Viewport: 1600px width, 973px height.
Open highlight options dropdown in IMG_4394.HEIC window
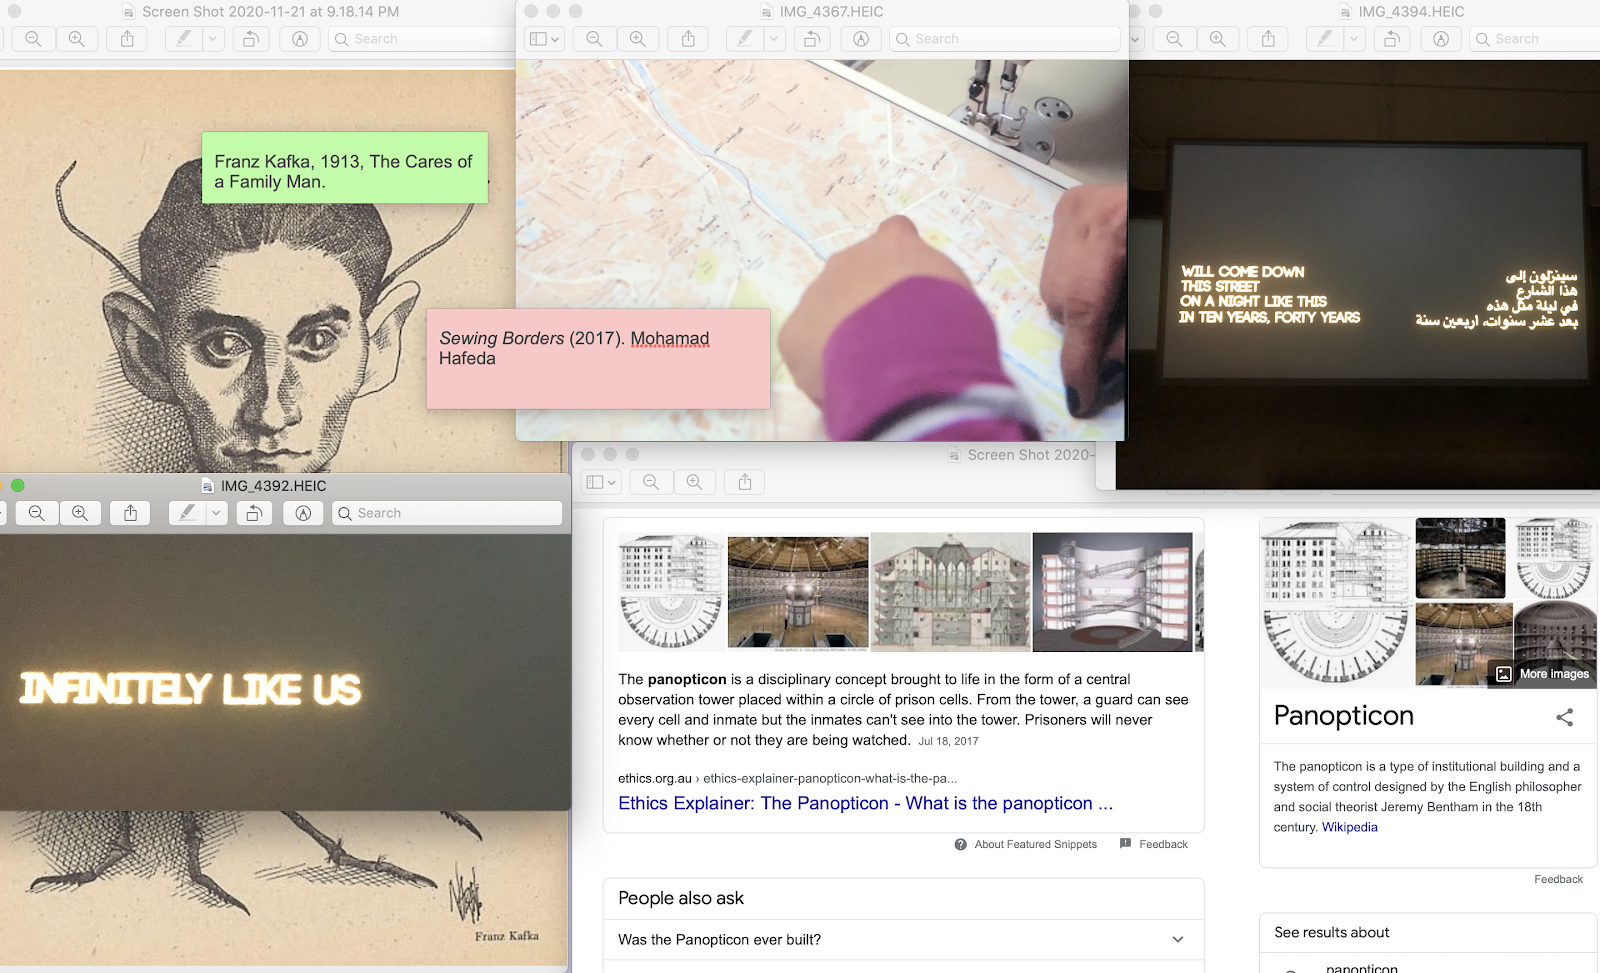tap(1353, 39)
